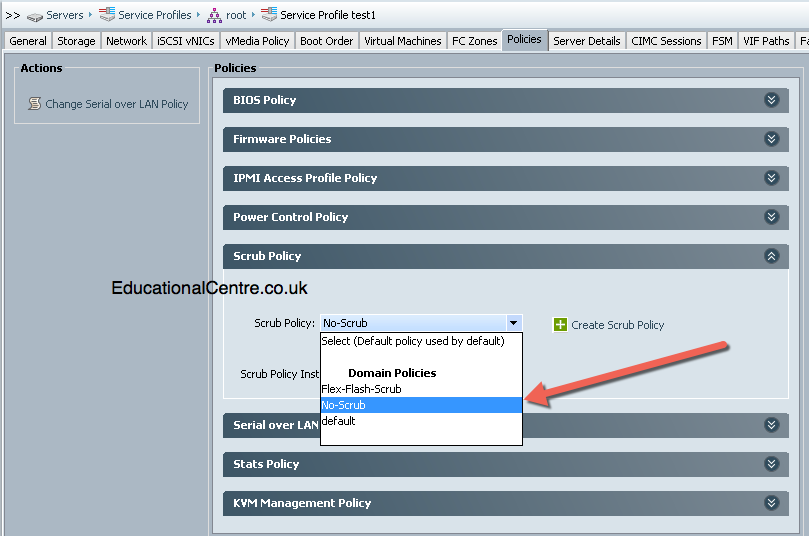Click the Serial over LAN header title
The height and width of the screenshot is (536, 809).
click(x=276, y=425)
